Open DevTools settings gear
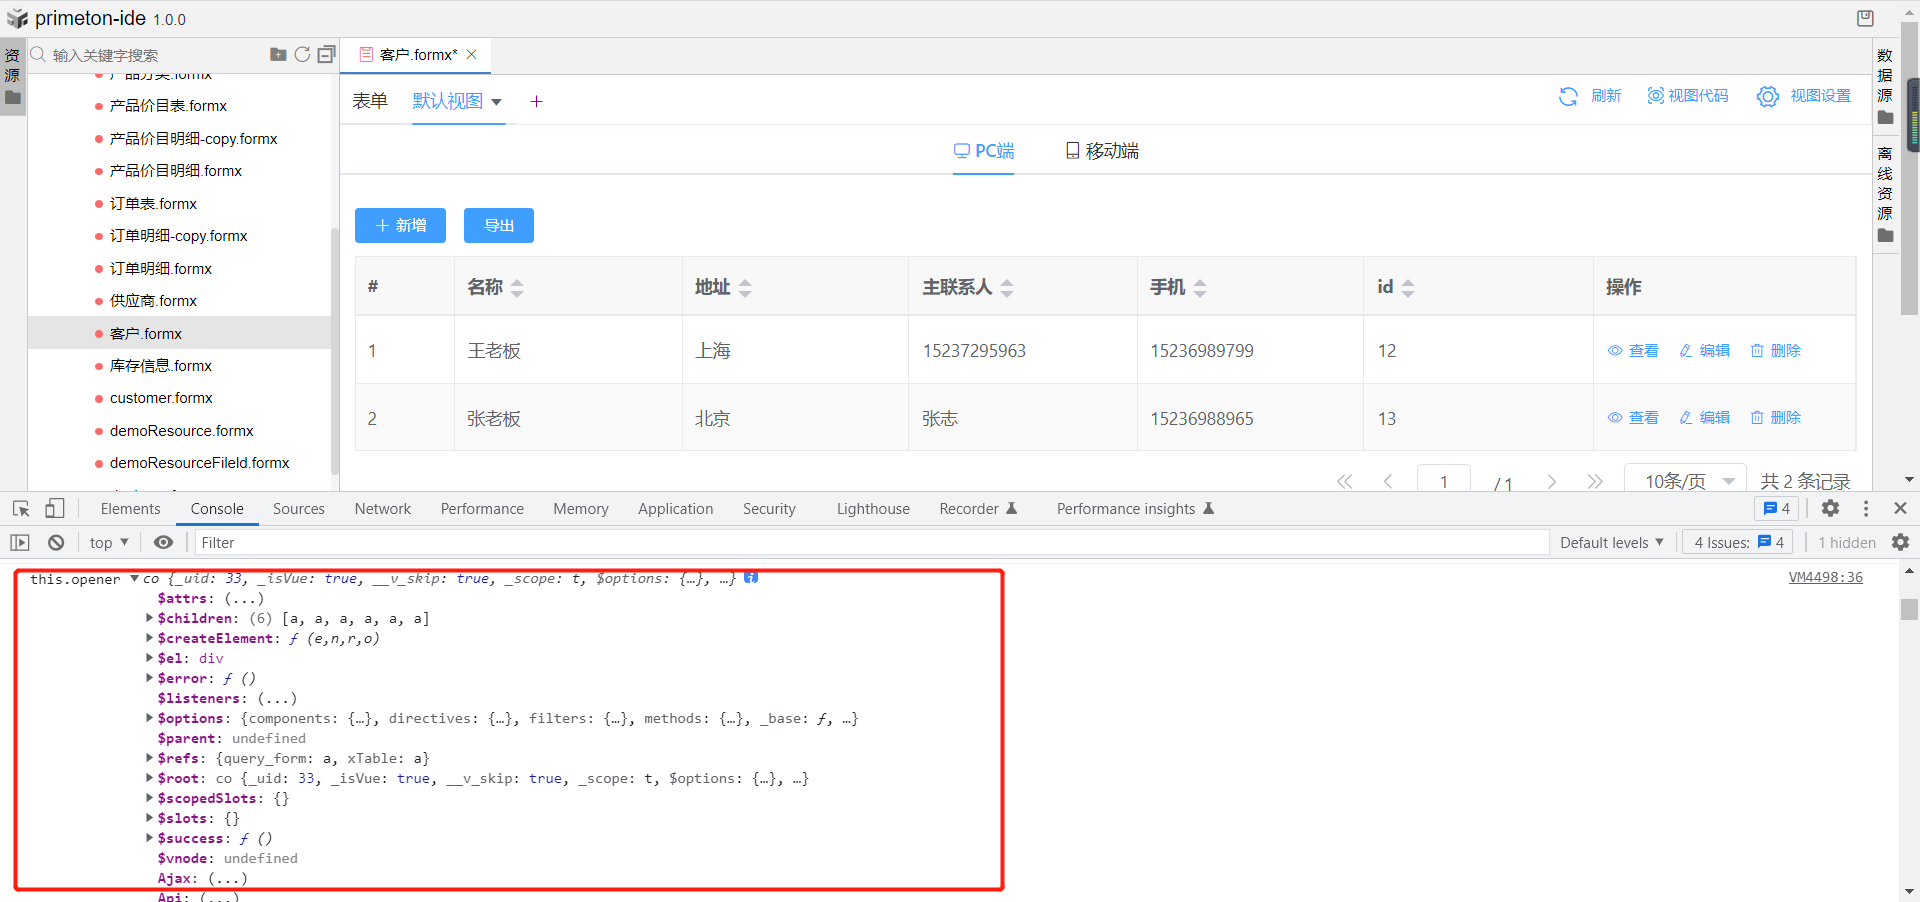This screenshot has width=1920, height=902. click(x=1830, y=509)
